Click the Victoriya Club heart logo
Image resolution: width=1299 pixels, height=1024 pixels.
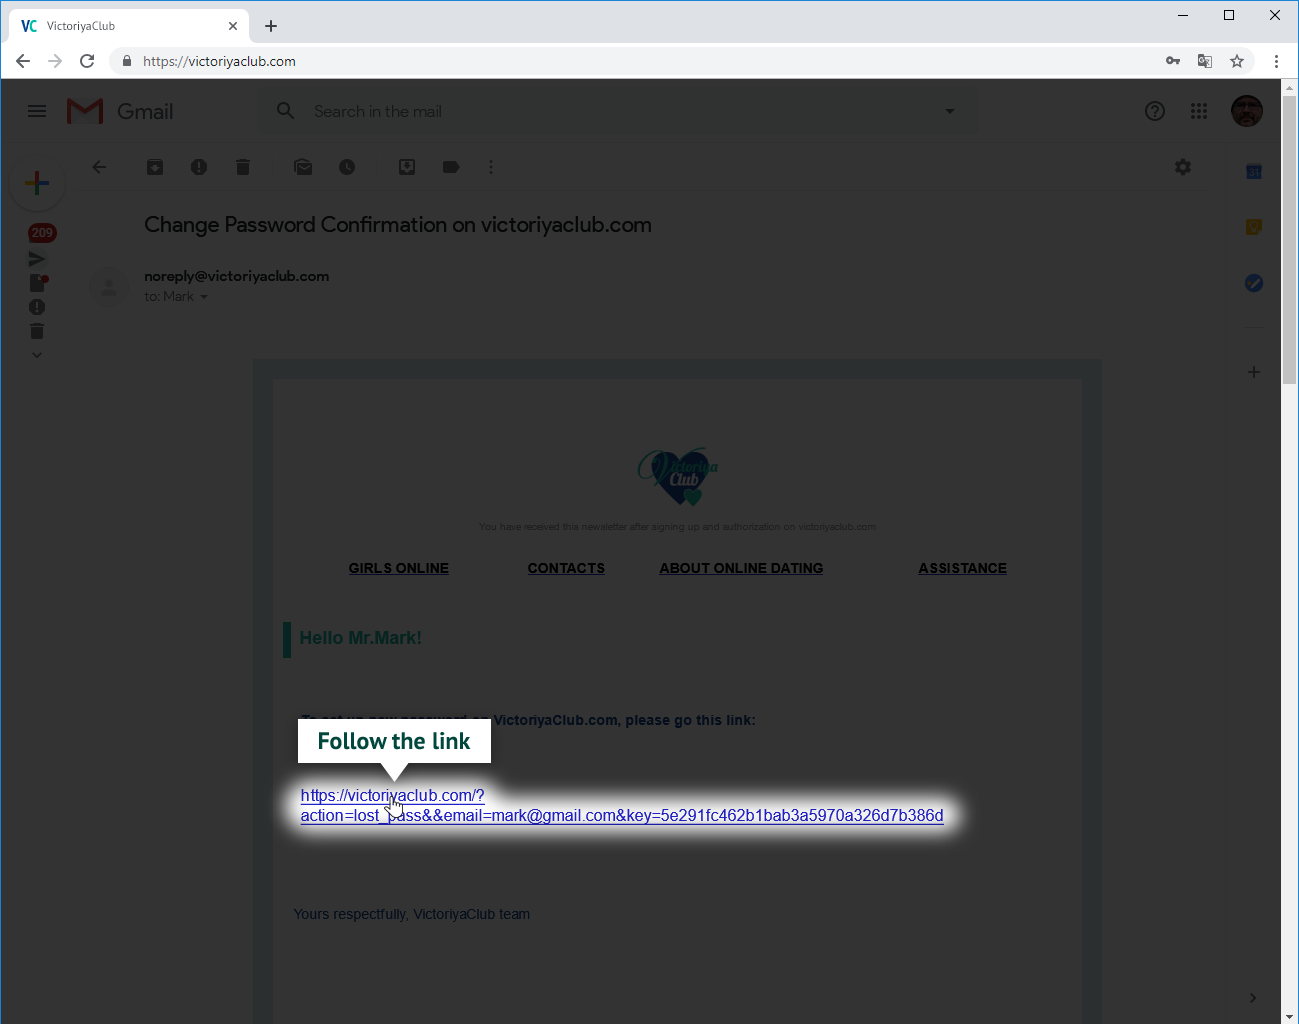point(678,476)
